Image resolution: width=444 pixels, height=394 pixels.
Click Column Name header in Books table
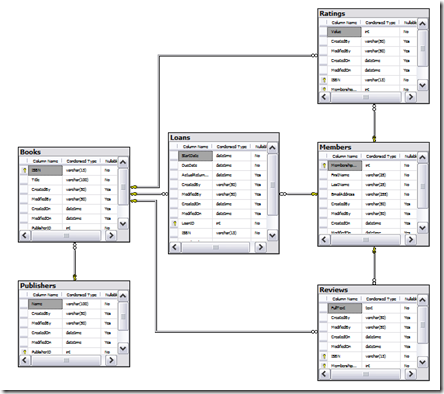45,161
